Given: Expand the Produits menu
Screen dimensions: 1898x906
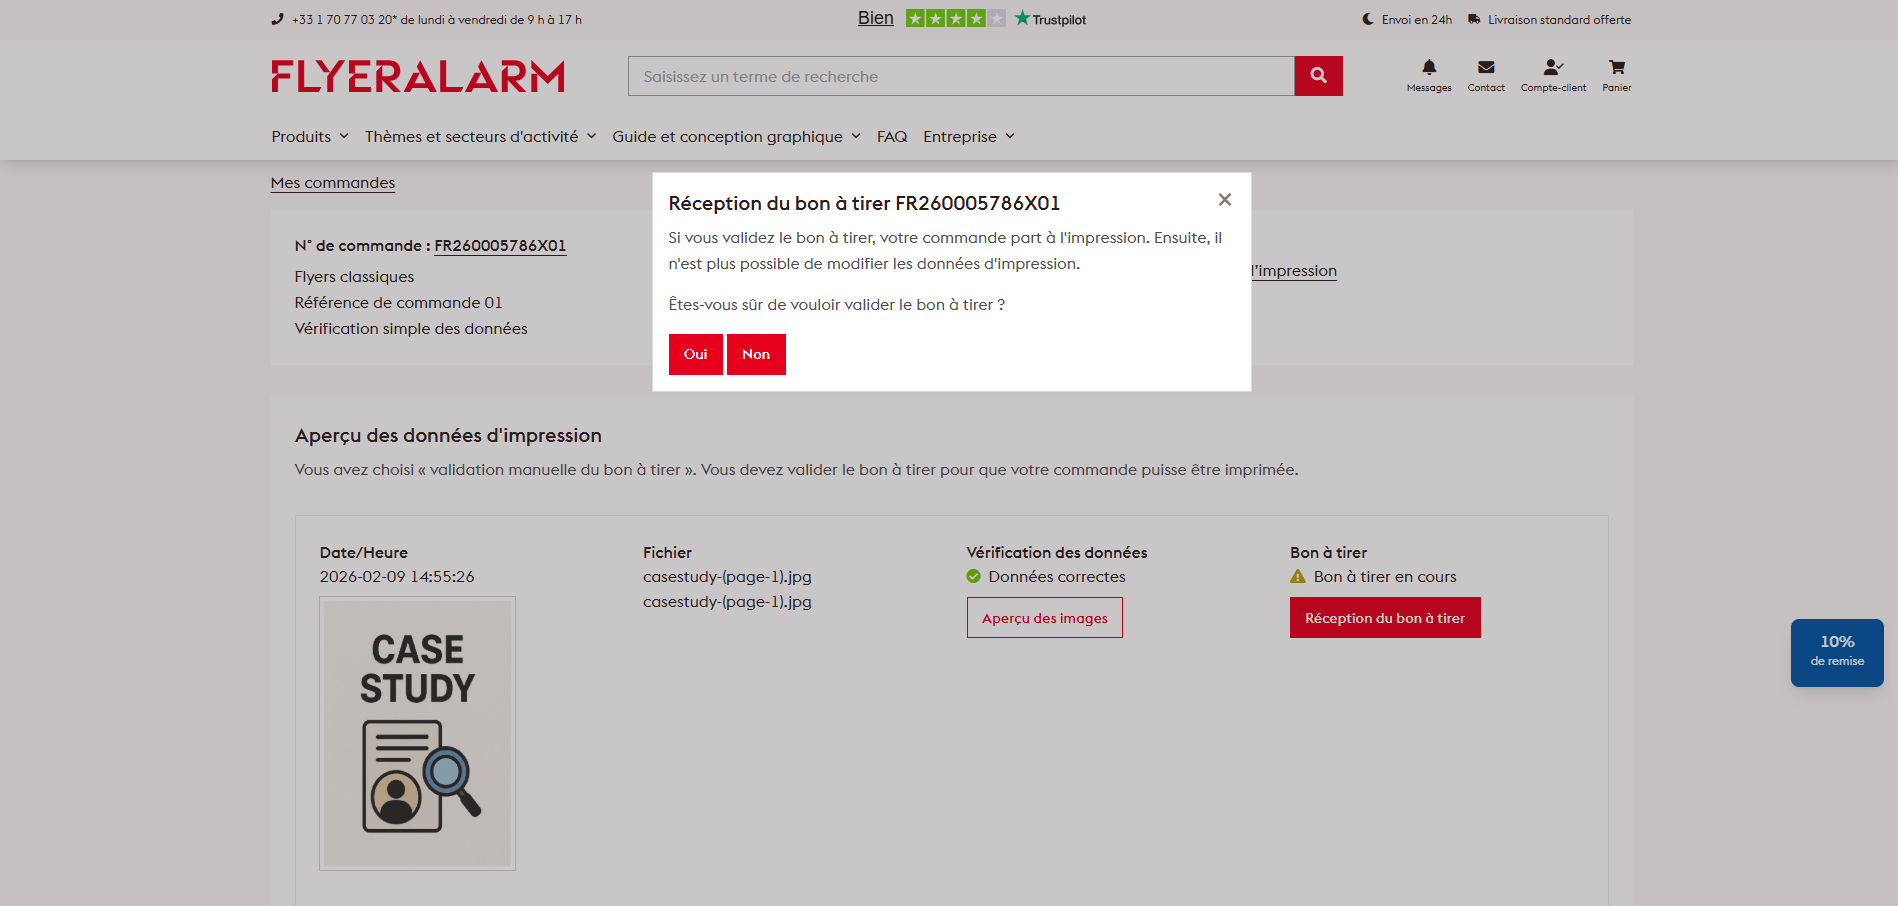Looking at the screenshot, I should tap(310, 137).
